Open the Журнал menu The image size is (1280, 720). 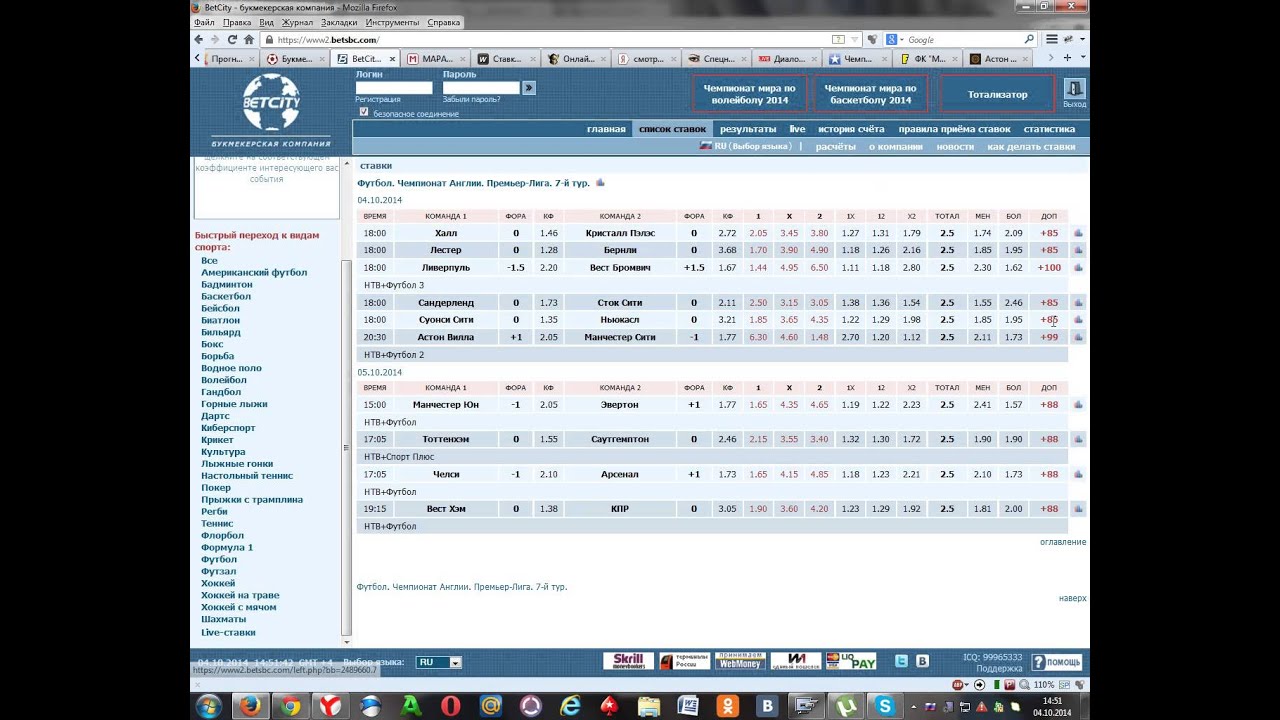click(297, 22)
